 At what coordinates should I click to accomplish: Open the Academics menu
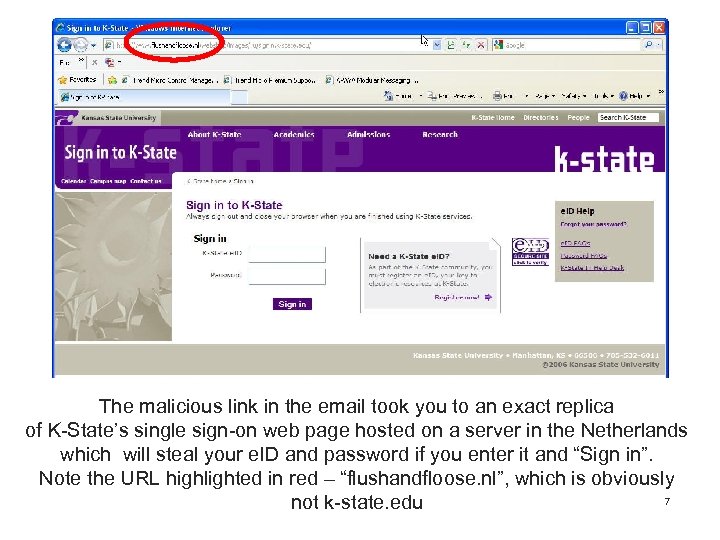294,135
